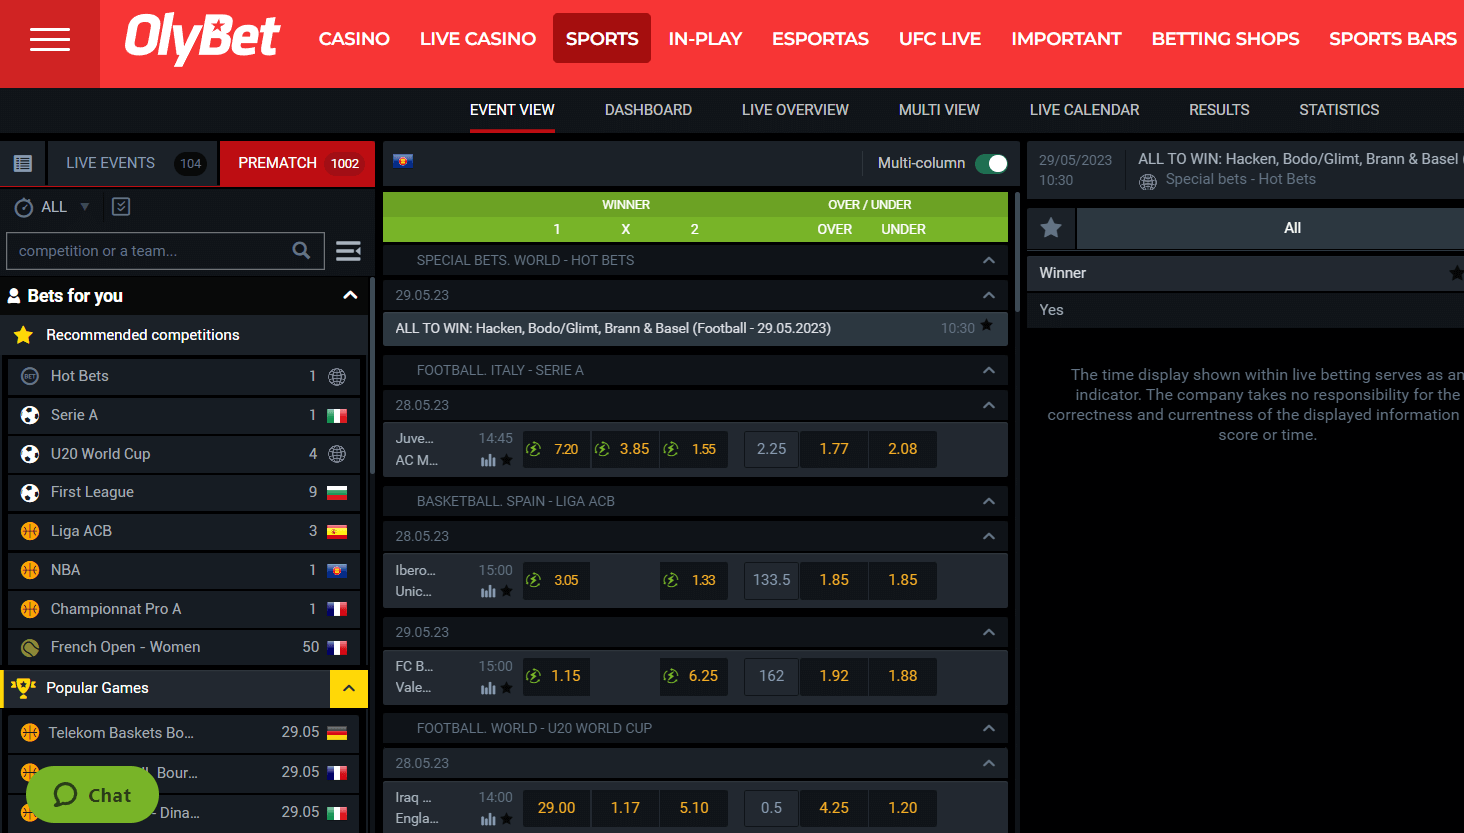Viewport: 1464px width, 833px height.
Task: Click the football icon next to Serie A
Action: tap(30, 415)
